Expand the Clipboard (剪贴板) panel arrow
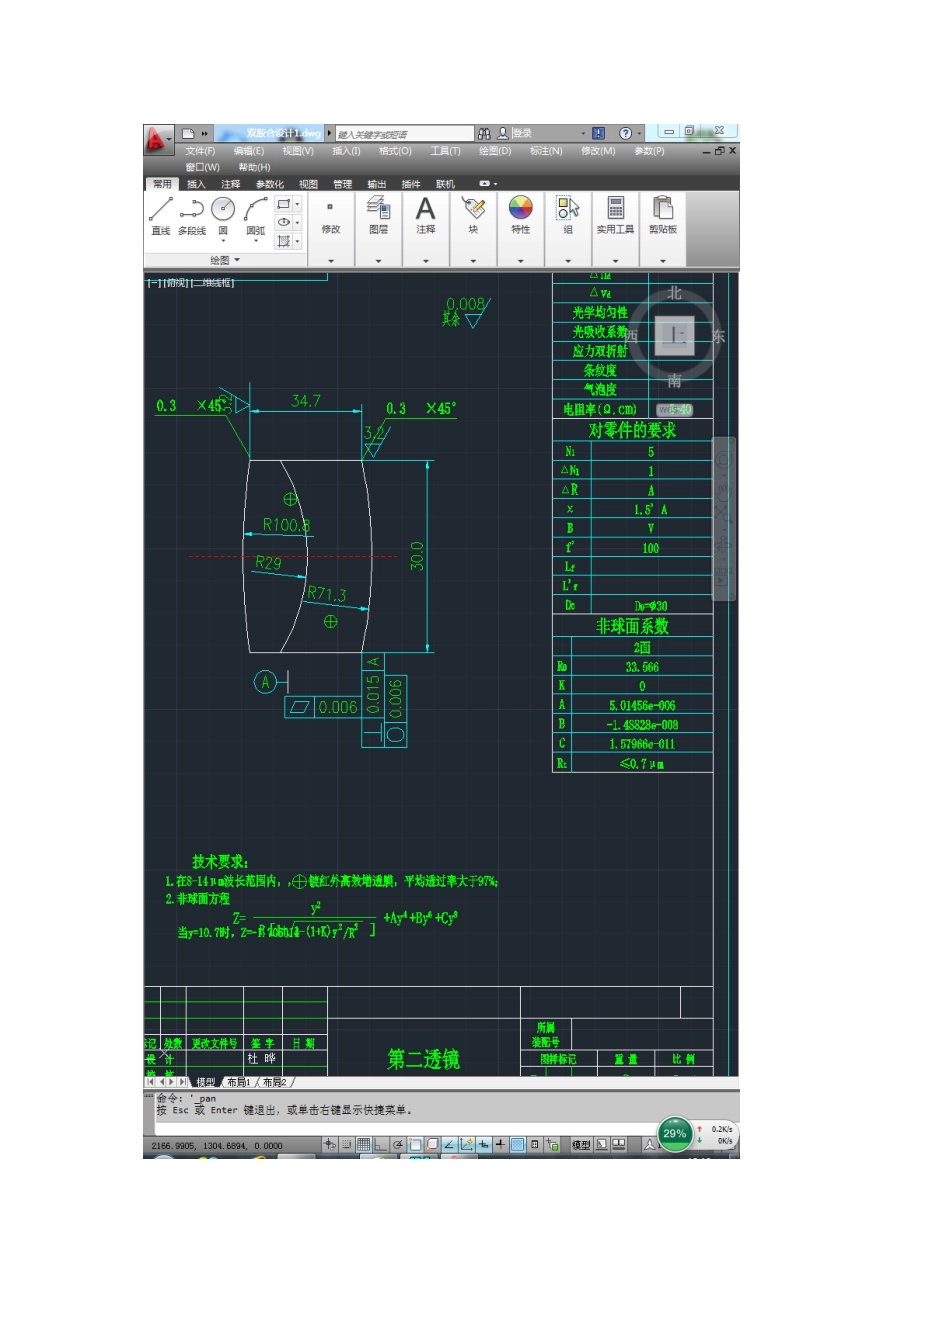 663,261
